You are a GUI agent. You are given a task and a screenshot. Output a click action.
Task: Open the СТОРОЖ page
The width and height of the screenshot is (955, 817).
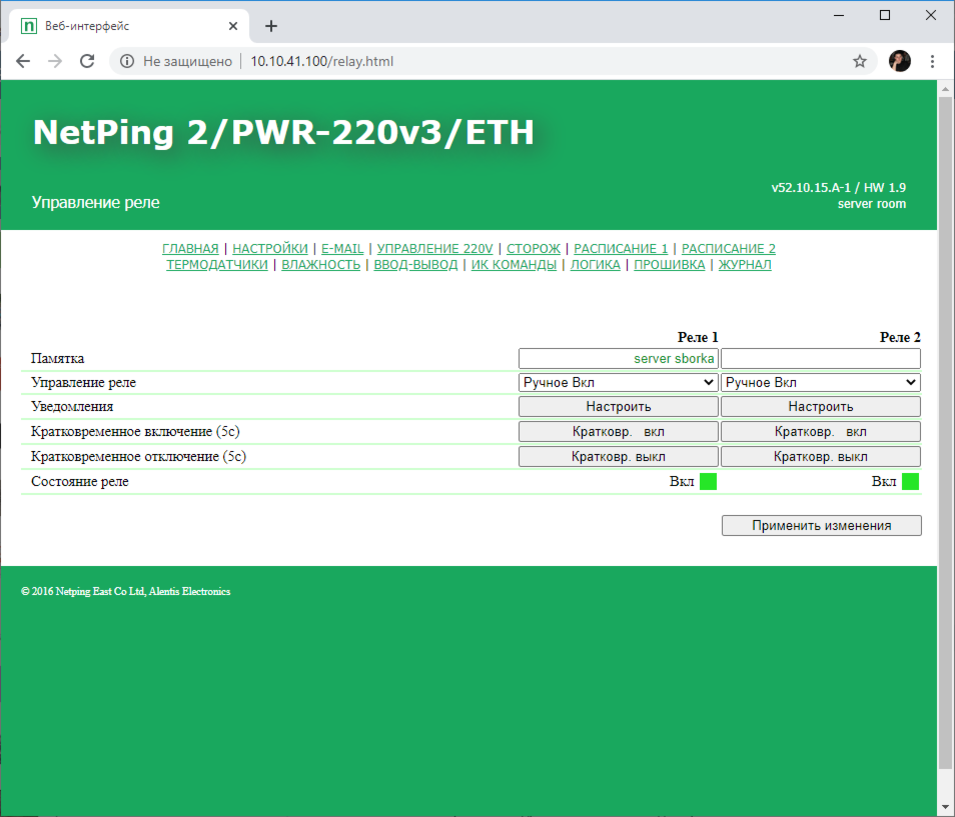pyautogui.click(x=534, y=249)
